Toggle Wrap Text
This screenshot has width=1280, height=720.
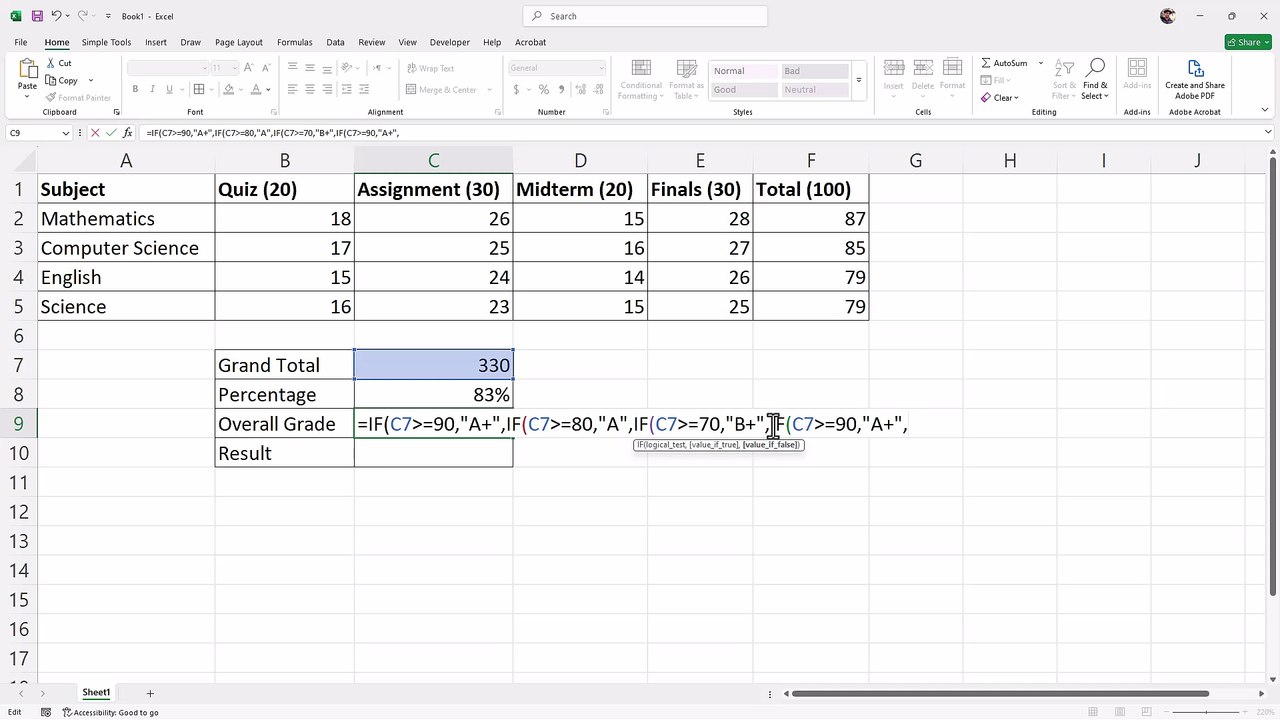click(x=430, y=68)
